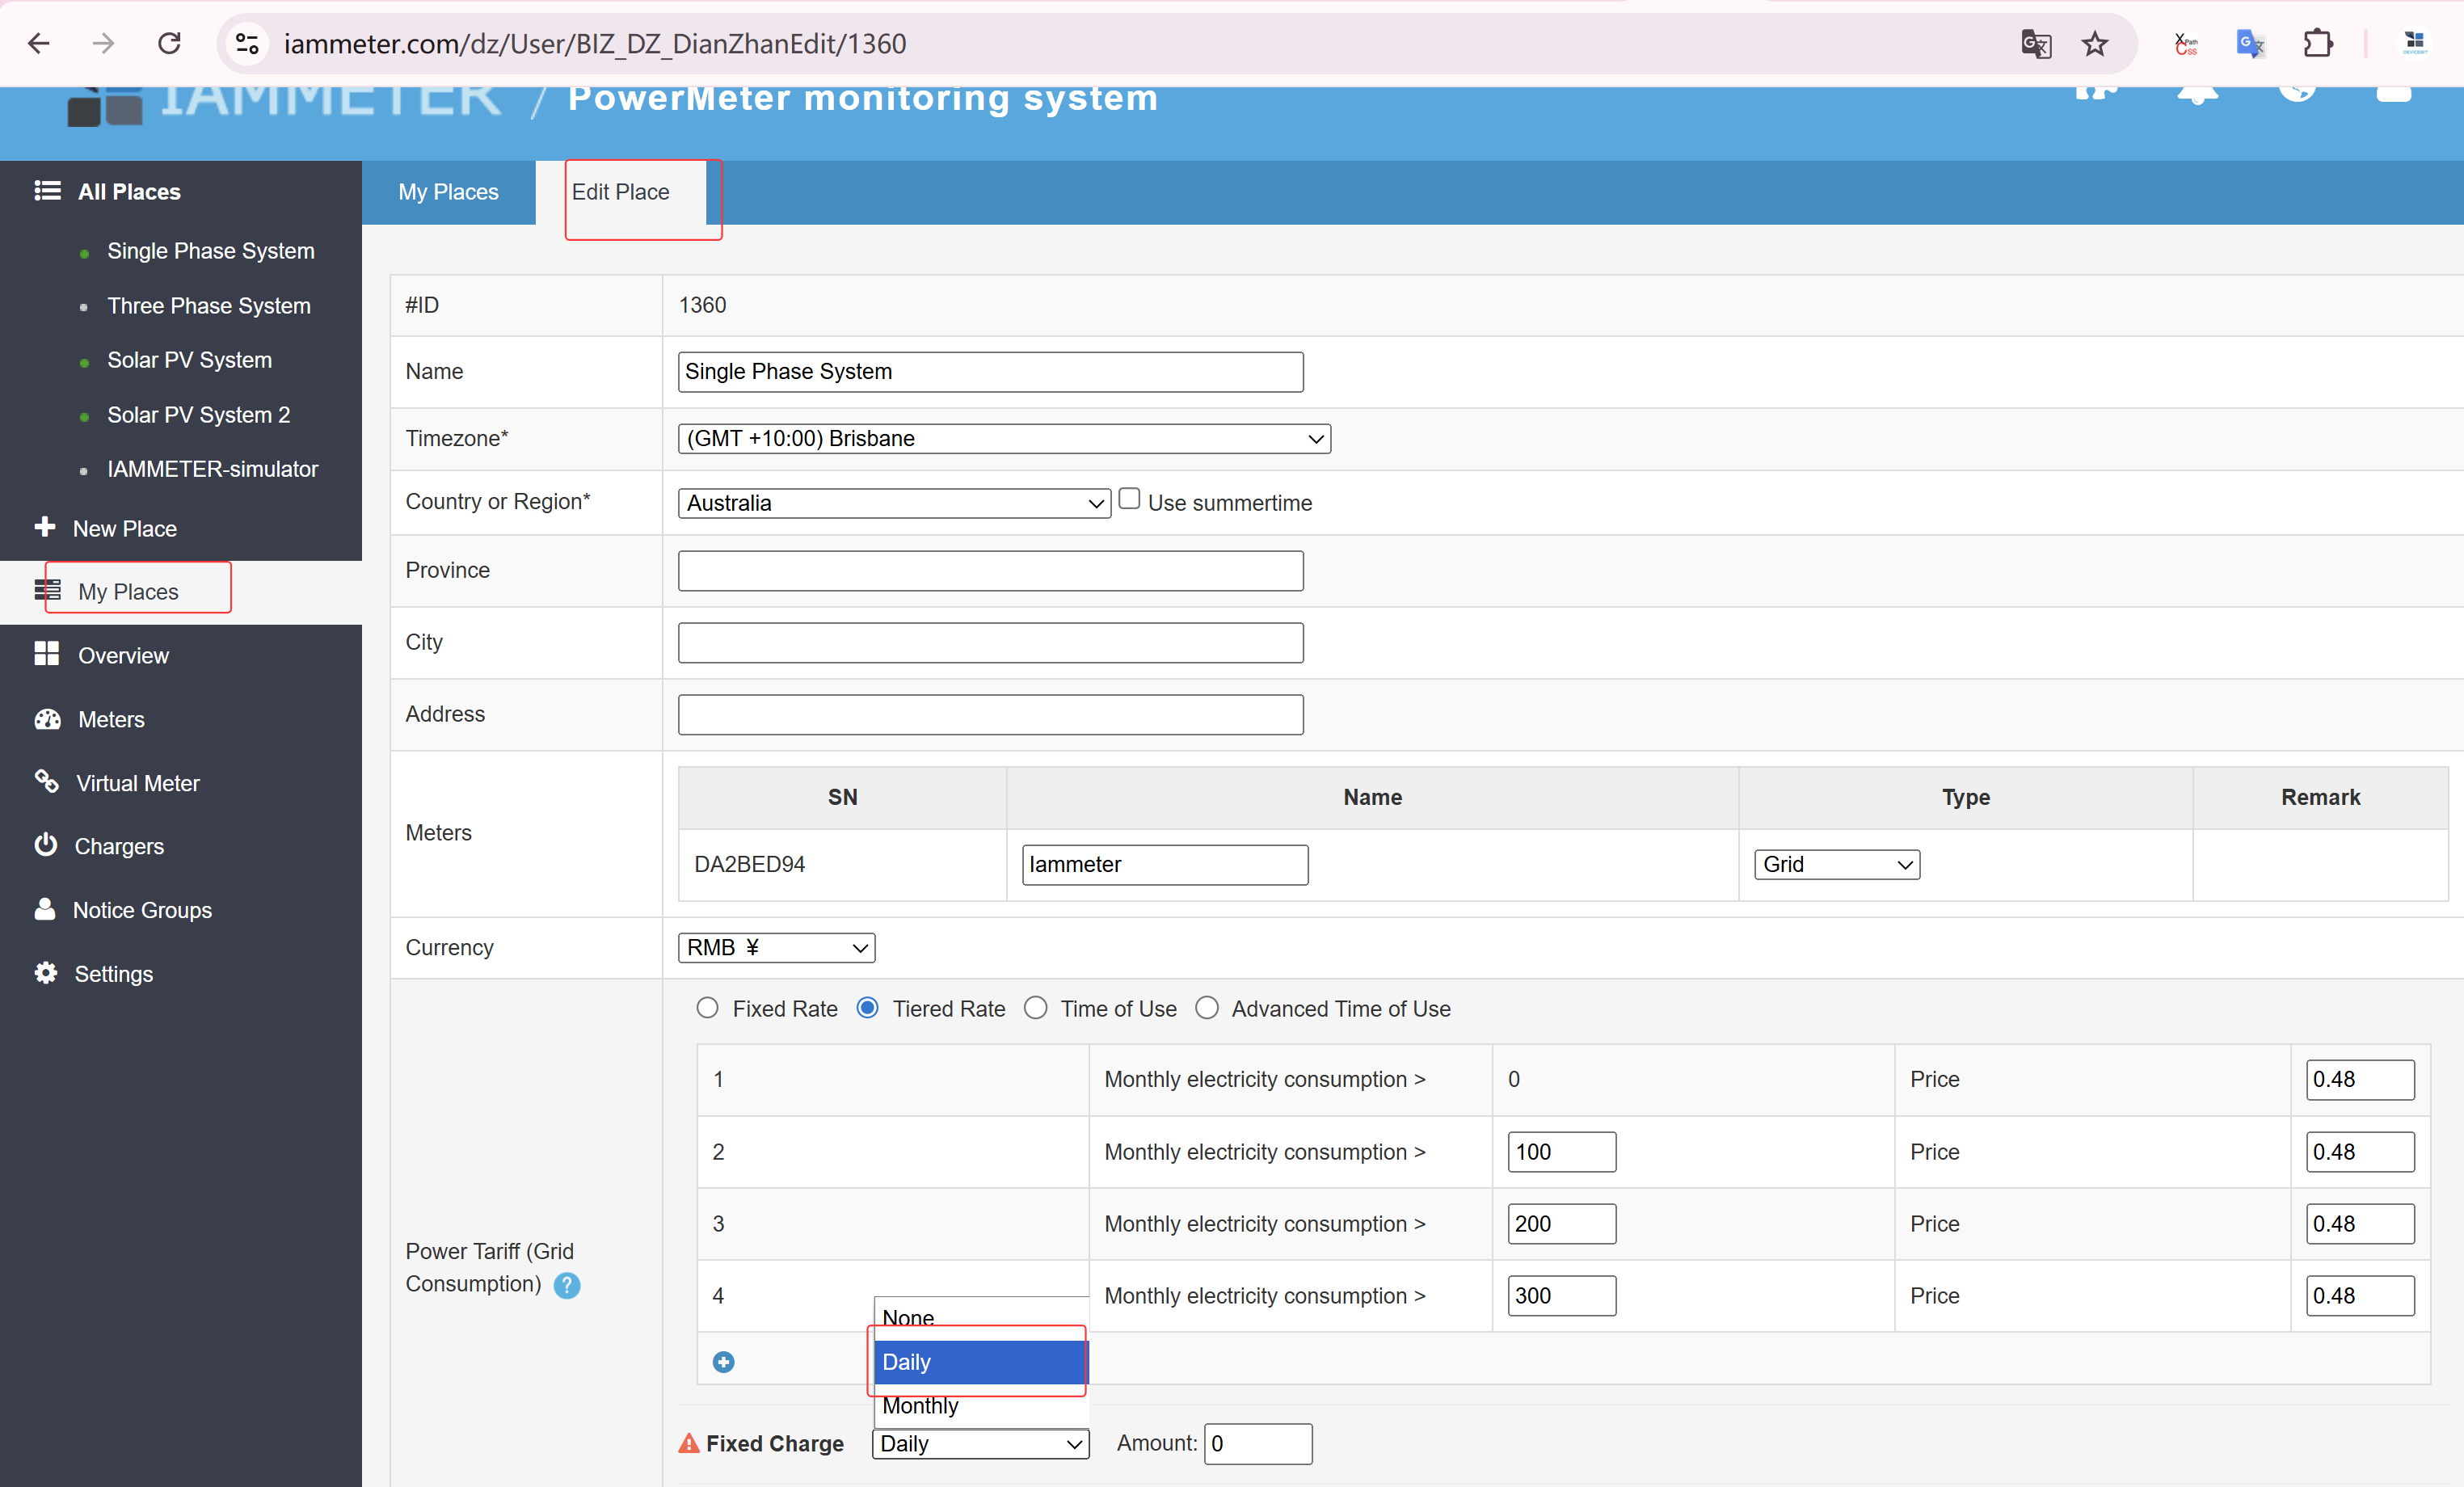
Task: Open the Timezone Brisbane dropdown
Action: [1004, 438]
